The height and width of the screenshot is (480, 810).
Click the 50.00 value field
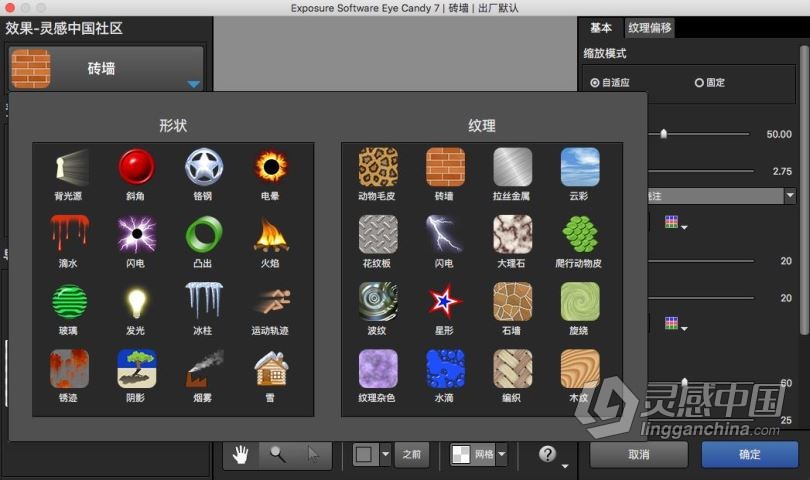(778, 134)
